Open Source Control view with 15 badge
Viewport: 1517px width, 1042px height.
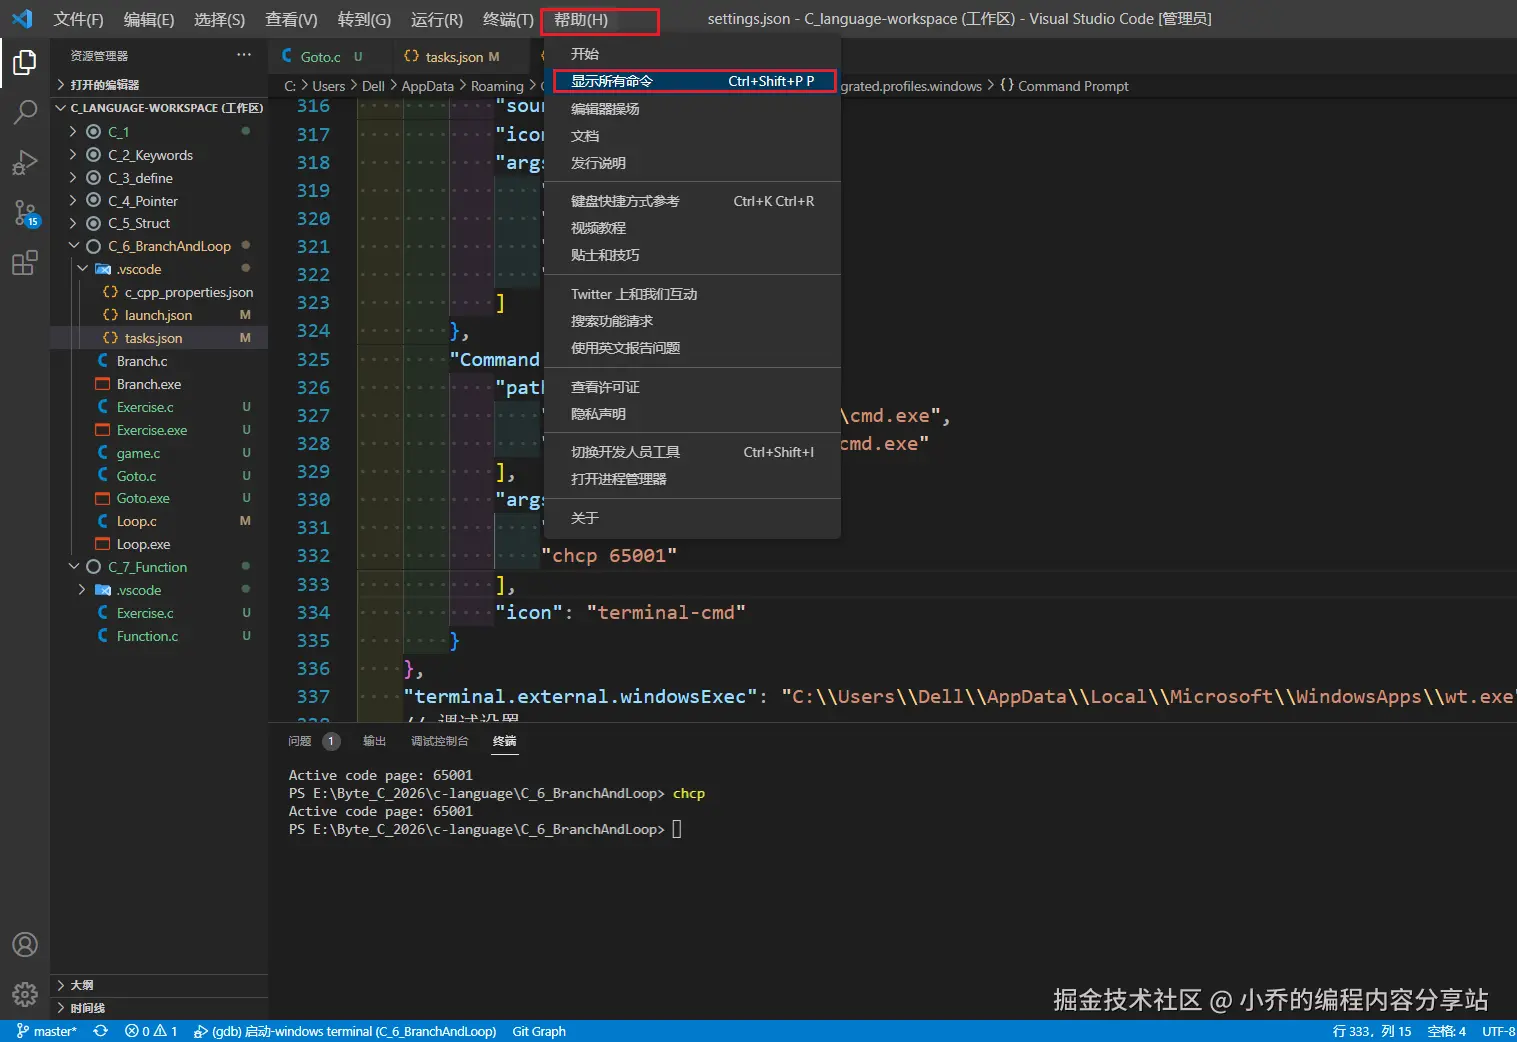coord(25,212)
